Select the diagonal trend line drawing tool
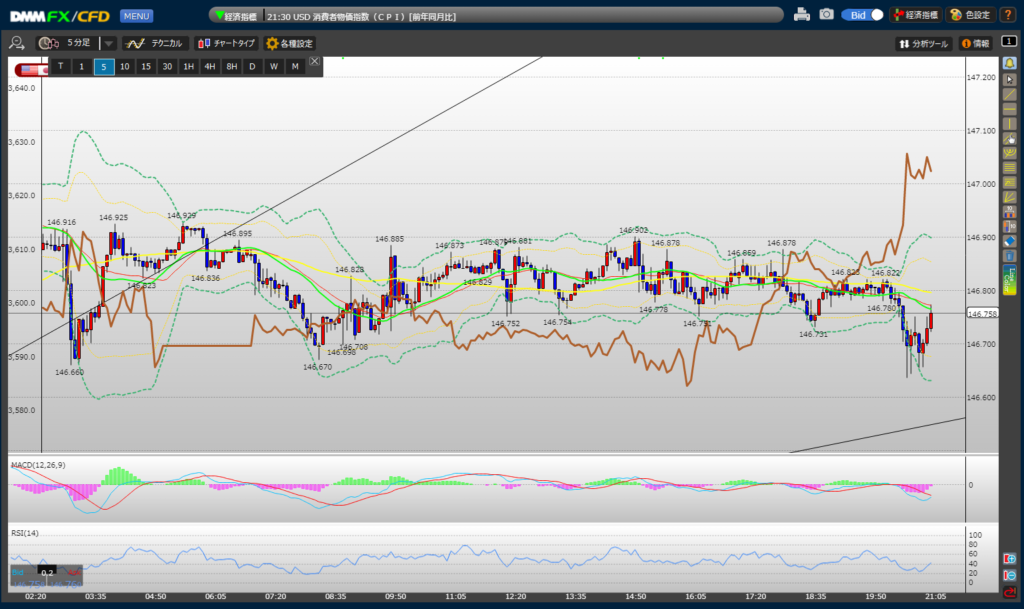The width and height of the screenshot is (1024, 609). coord(1009,93)
